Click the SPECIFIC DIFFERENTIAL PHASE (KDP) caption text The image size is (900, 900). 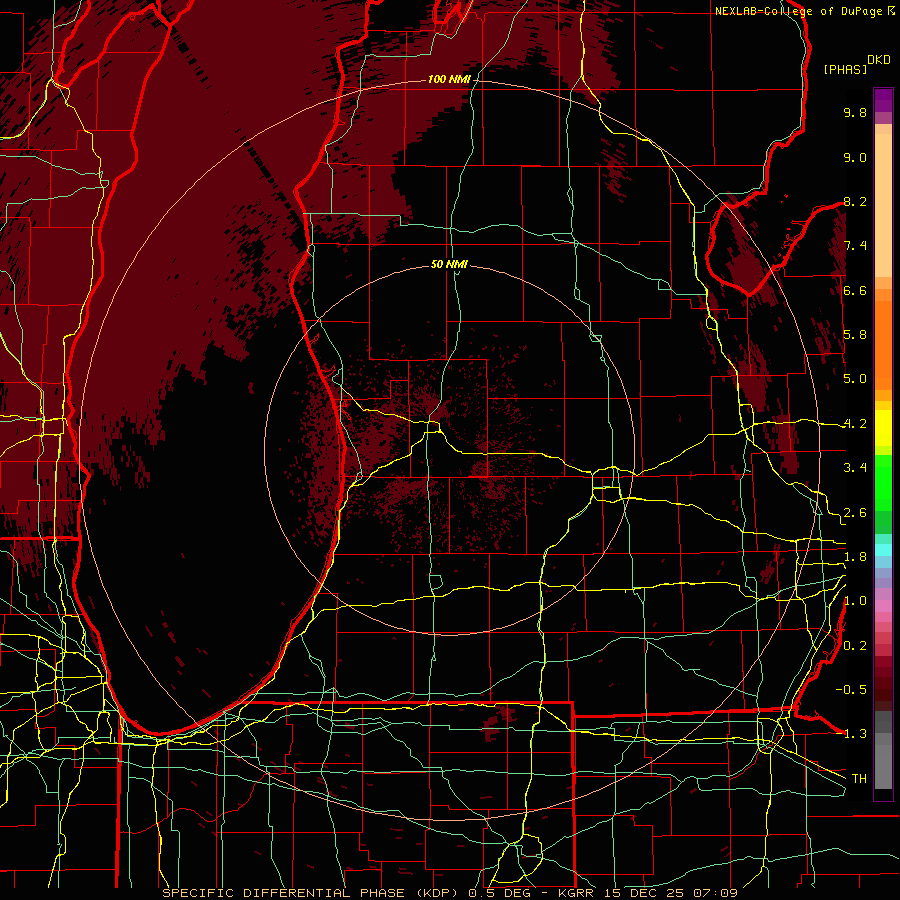312,893
